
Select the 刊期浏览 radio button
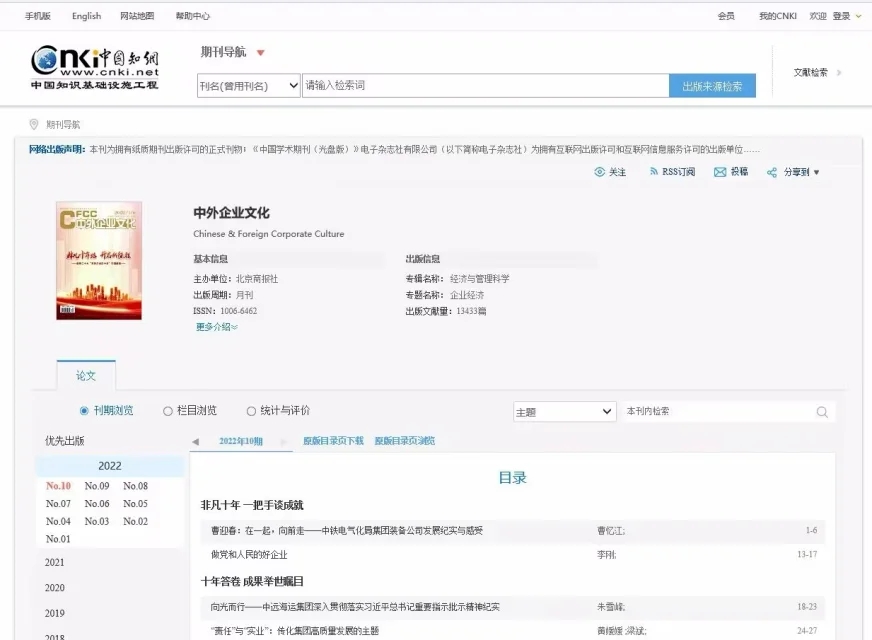tap(84, 411)
